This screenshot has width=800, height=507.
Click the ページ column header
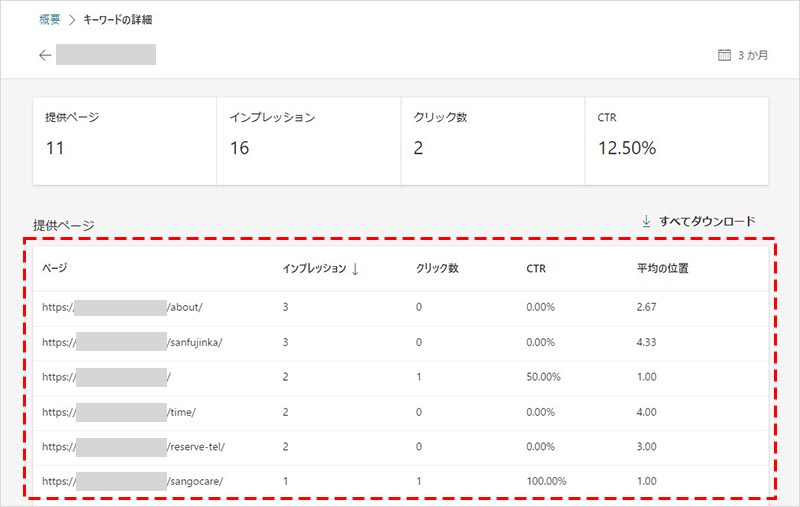[54, 269]
